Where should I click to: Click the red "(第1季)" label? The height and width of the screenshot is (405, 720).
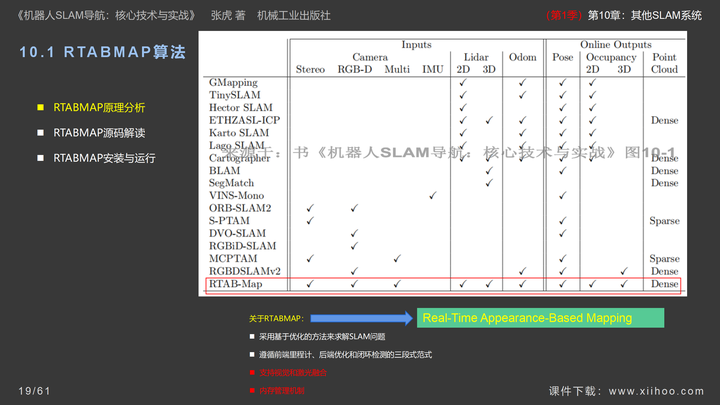click(x=564, y=16)
